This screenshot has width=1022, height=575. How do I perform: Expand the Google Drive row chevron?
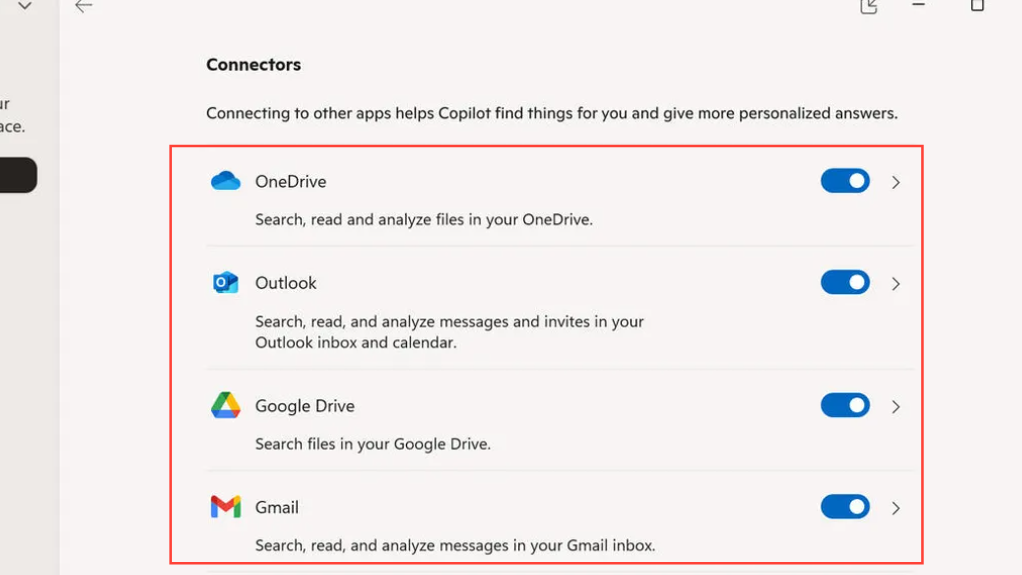[896, 407]
